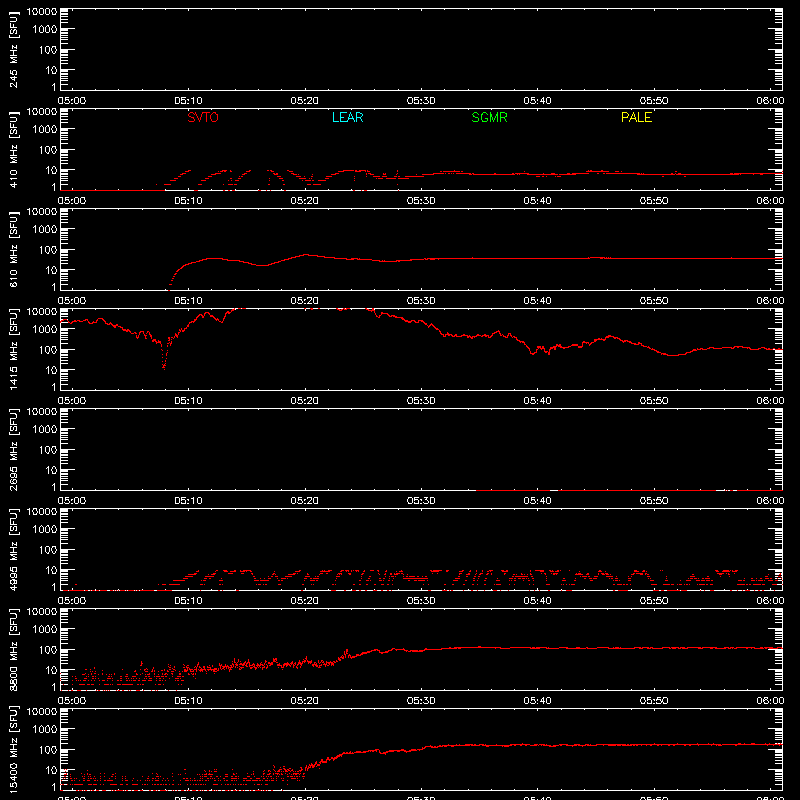Click the 410 MHz [SFU] axis title

pos(14,149)
